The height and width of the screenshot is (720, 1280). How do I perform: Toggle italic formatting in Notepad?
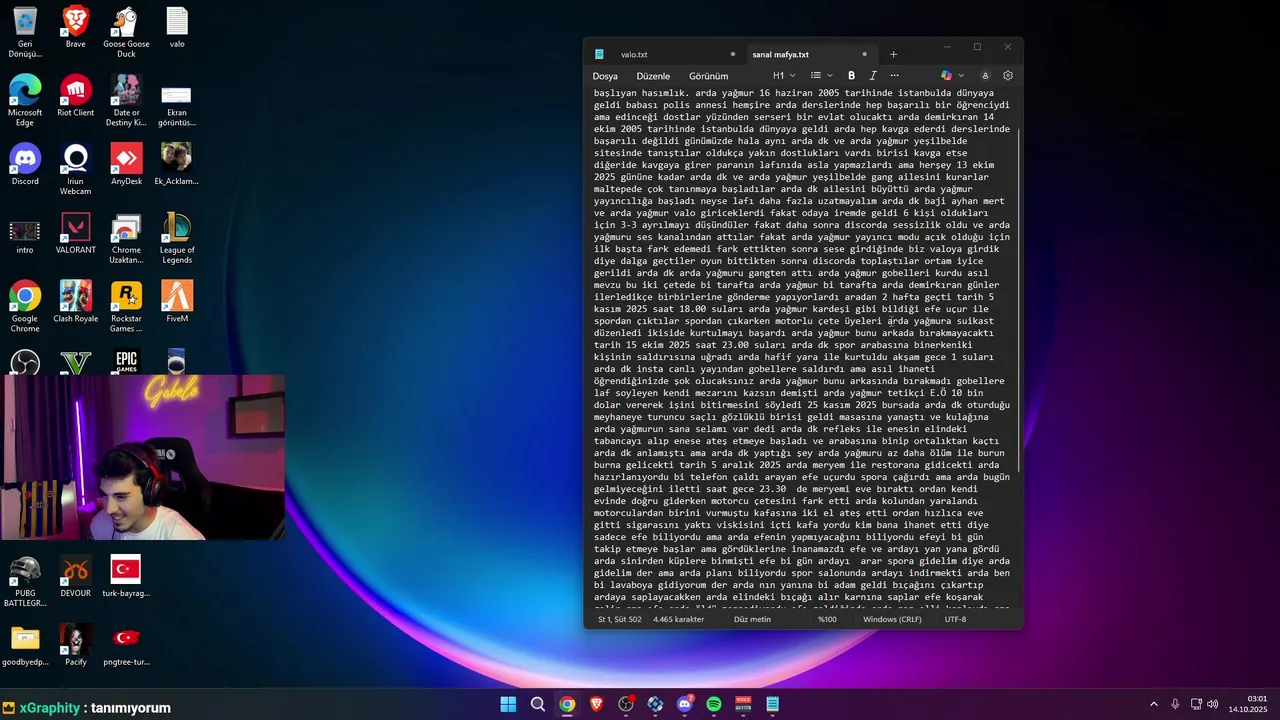coord(873,76)
